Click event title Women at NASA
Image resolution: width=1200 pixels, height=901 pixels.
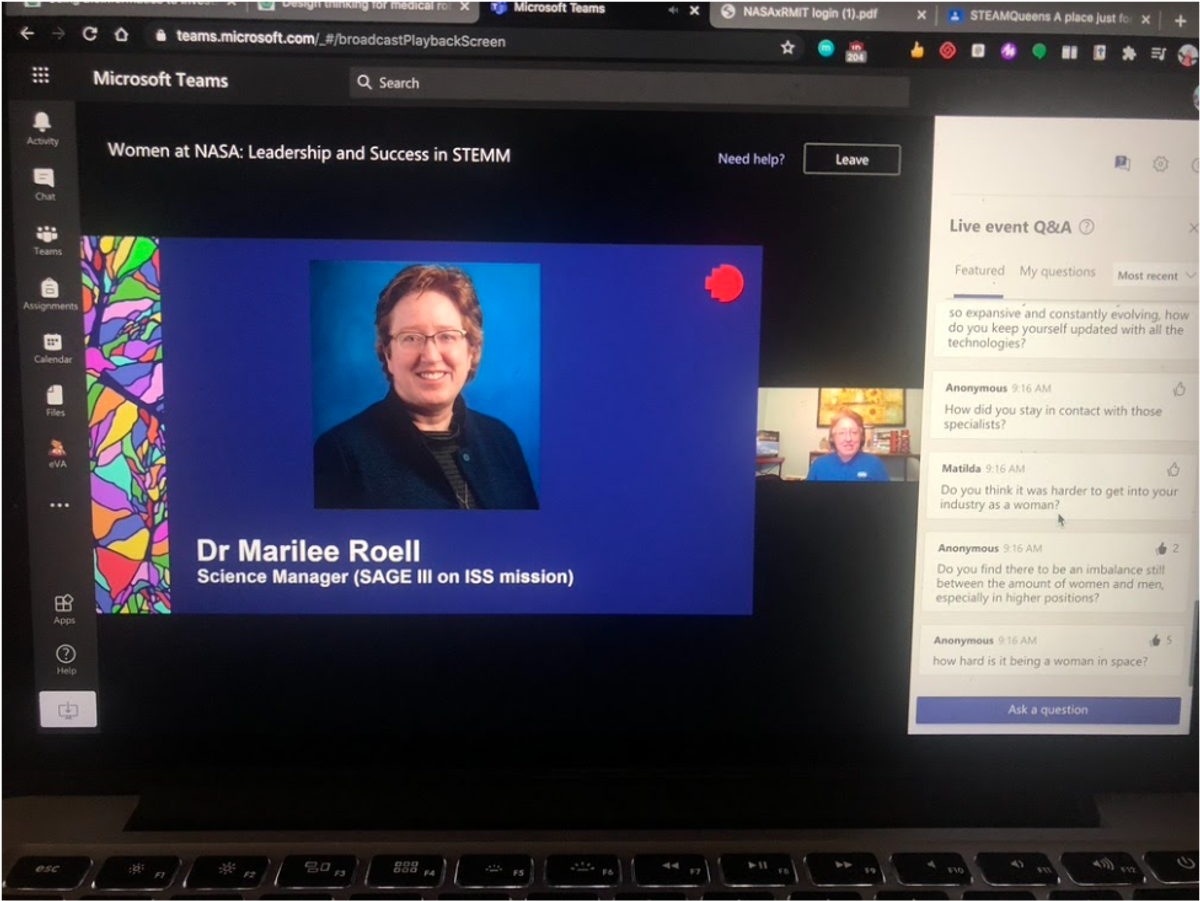[x=309, y=154]
